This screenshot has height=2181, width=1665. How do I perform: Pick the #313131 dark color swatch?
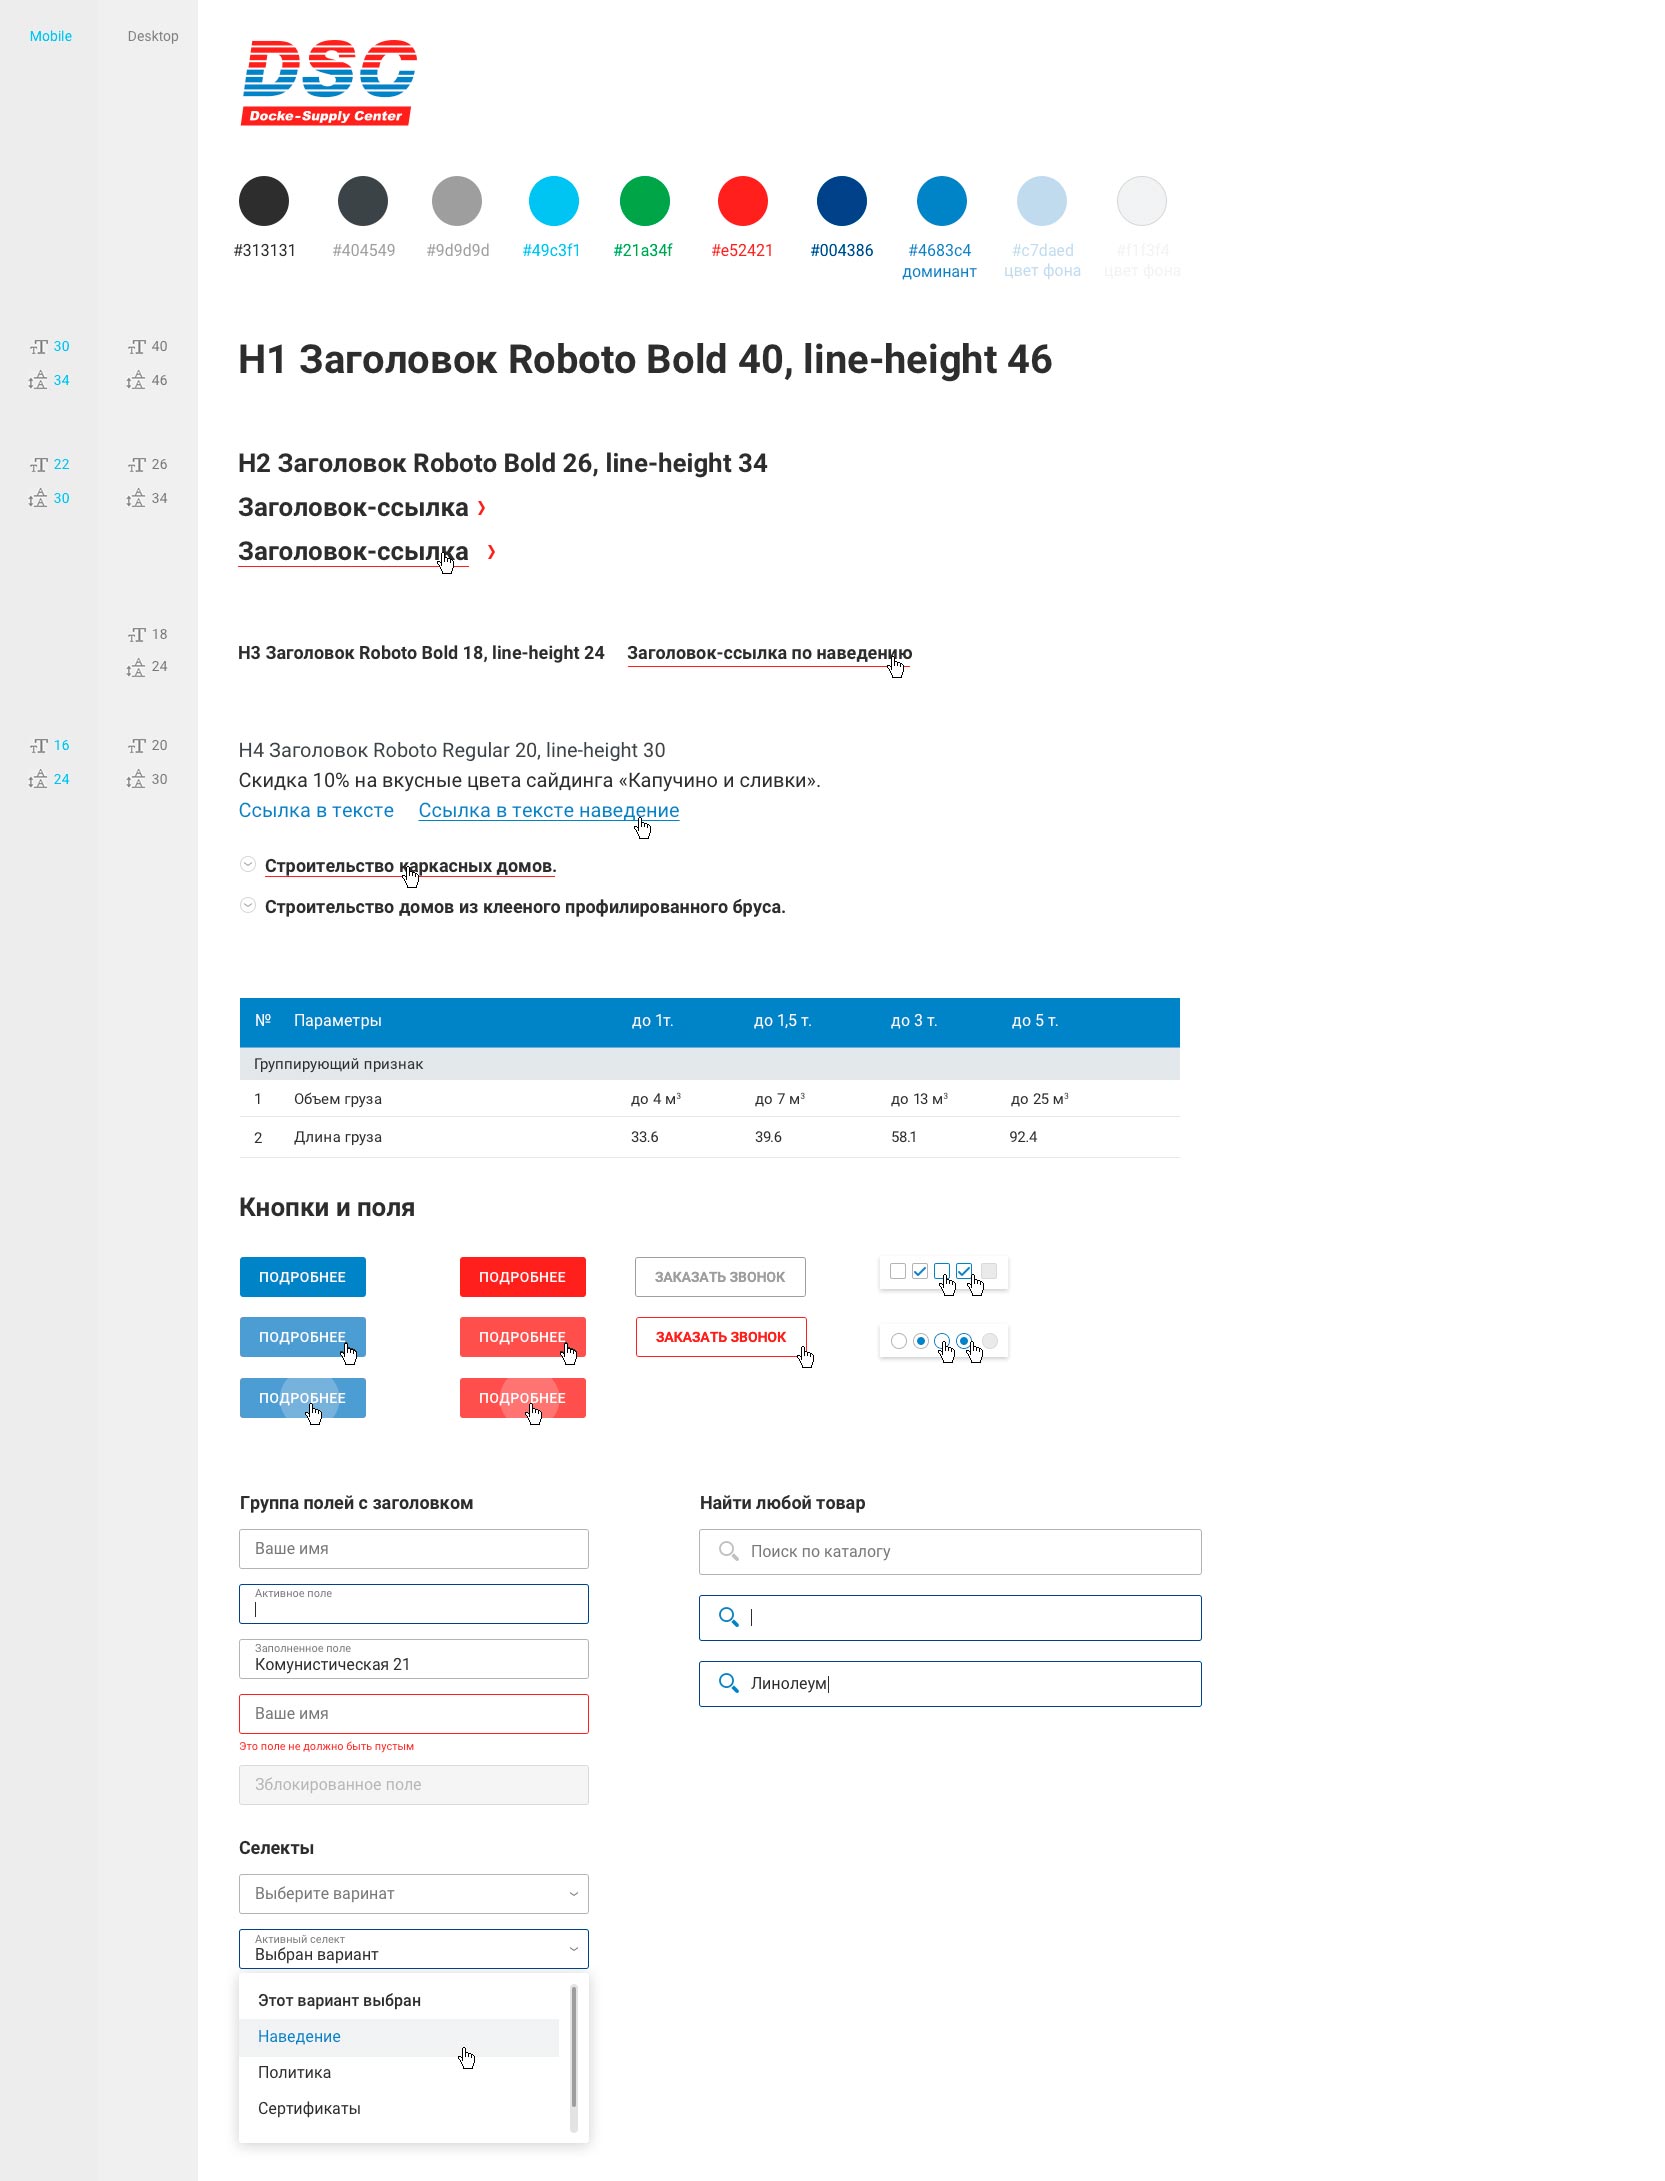pyautogui.click(x=264, y=201)
